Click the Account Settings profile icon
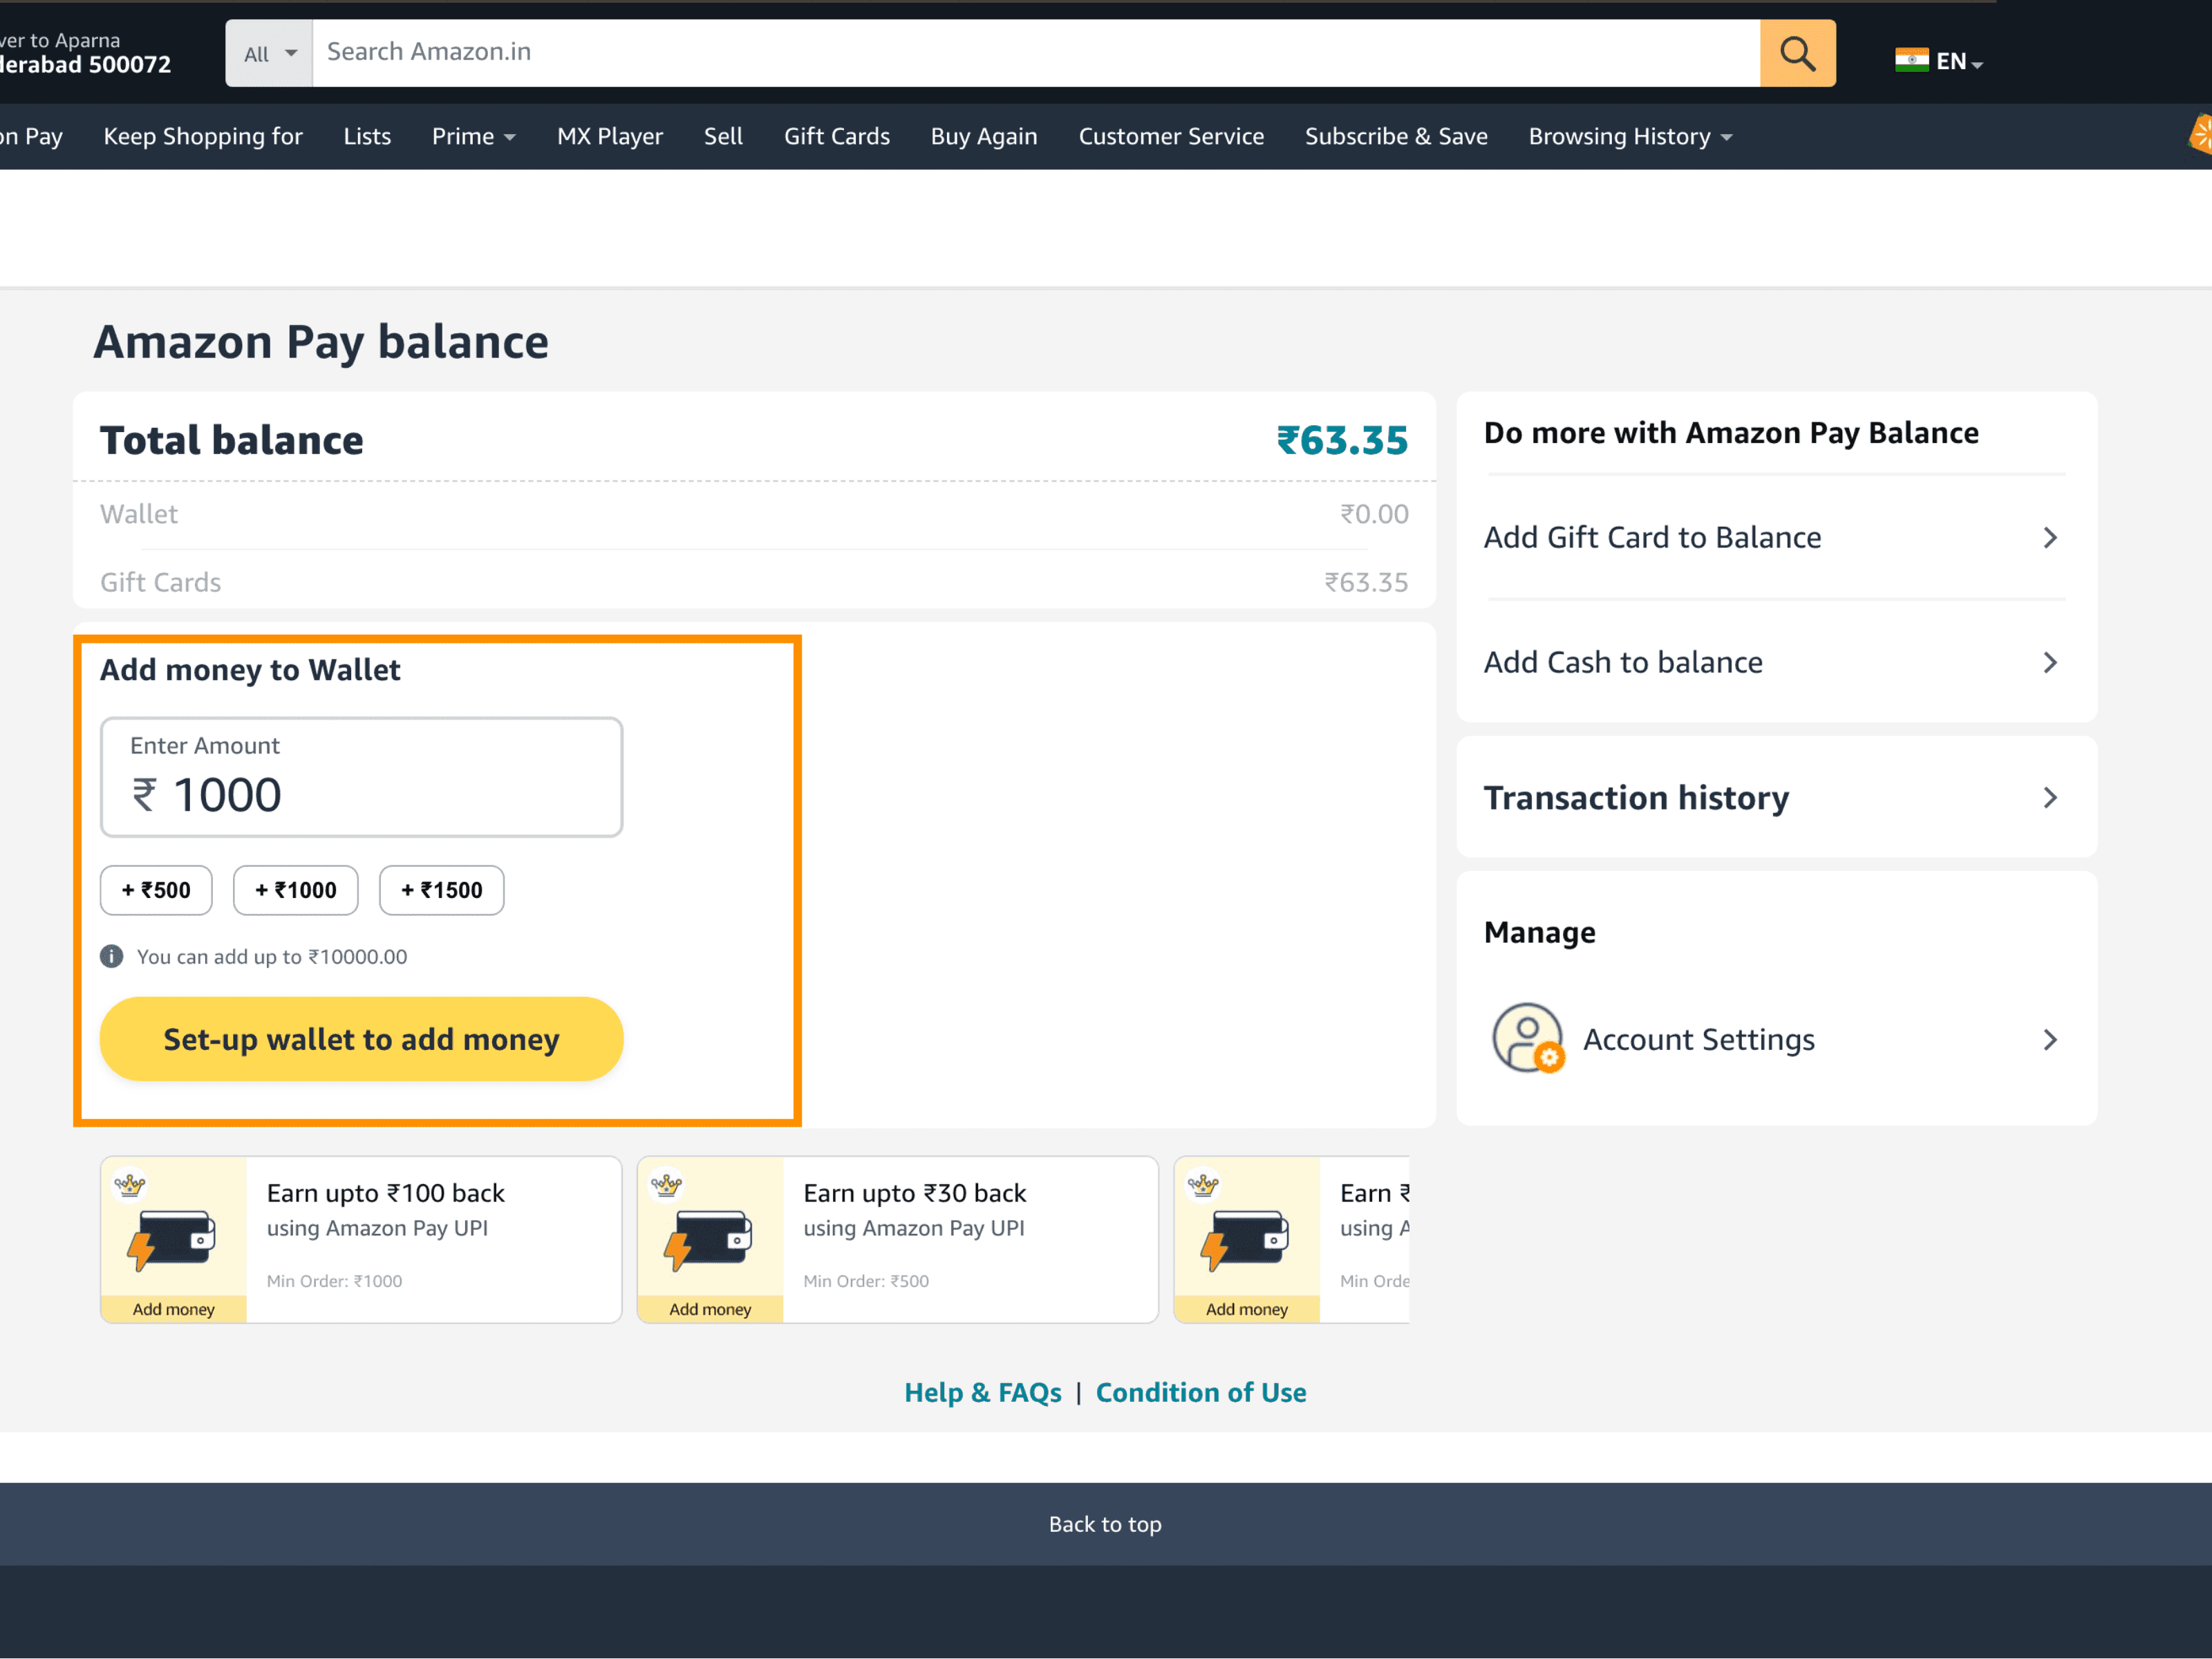Image resolution: width=2212 pixels, height=1659 pixels. pyautogui.click(x=1527, y=1039)
